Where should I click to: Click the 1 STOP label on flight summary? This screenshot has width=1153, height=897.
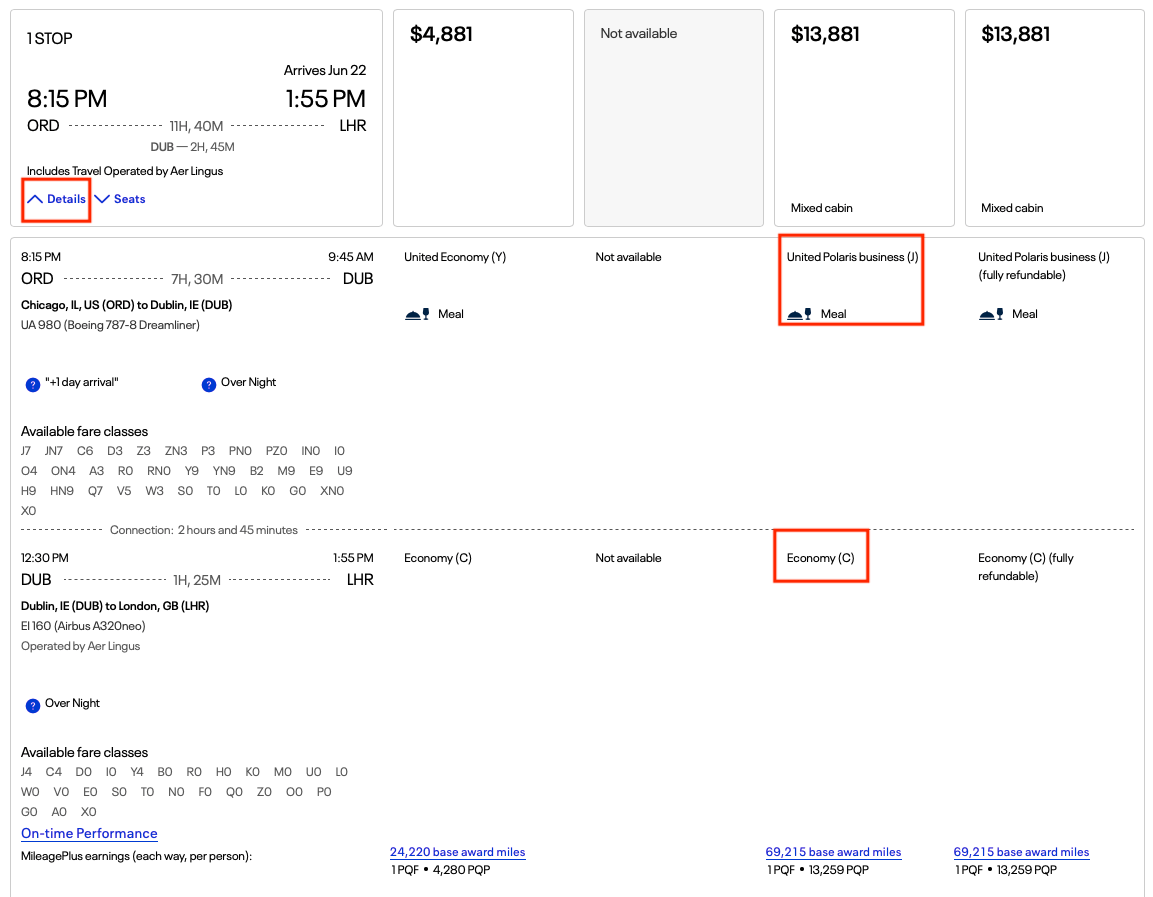[50, 39]
